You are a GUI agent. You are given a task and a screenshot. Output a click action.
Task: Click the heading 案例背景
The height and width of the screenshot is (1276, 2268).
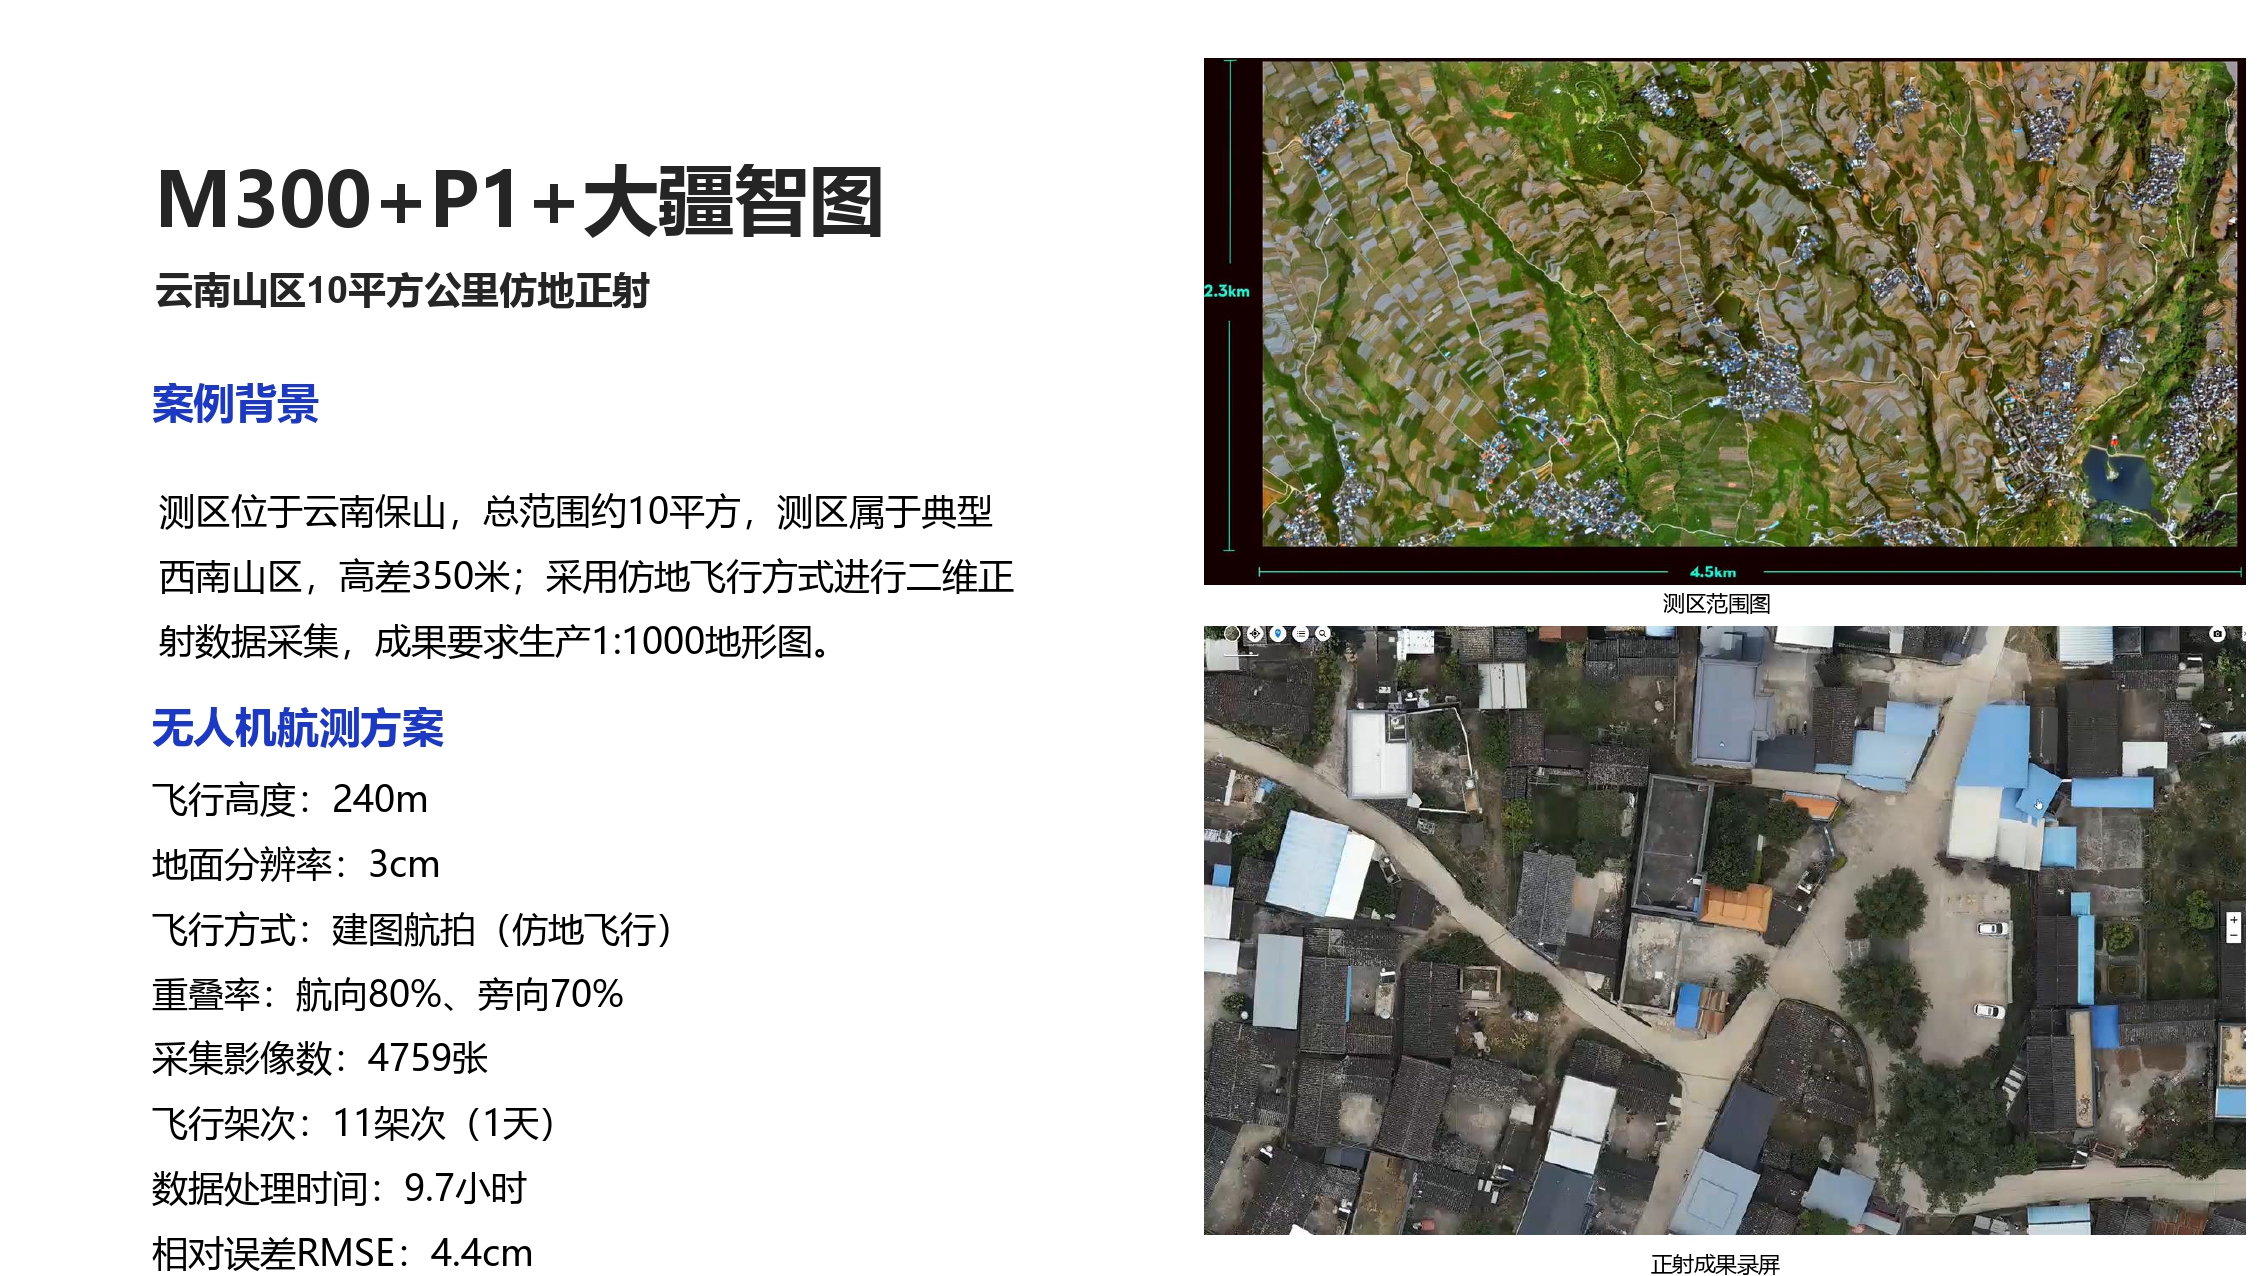tap(235, 404)
